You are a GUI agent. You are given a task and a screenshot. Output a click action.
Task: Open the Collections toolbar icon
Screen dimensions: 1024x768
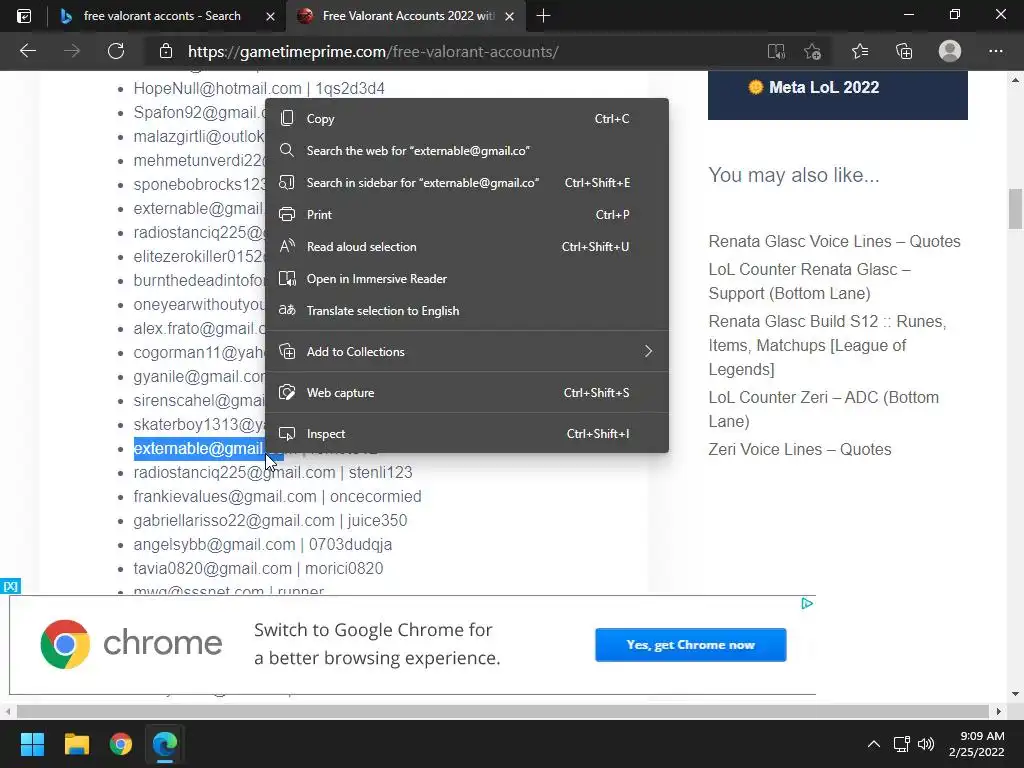pos(904,51)
